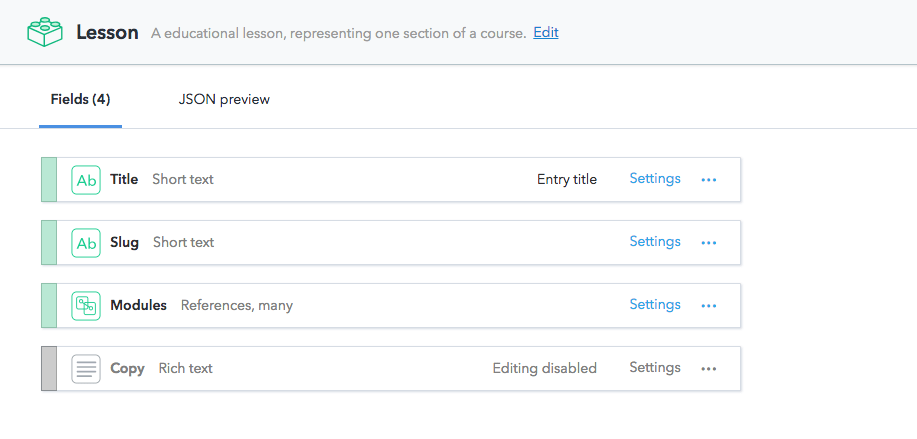Click the Lesson content type cube icon
Screen dimensions: 917x439
[45, 32]
